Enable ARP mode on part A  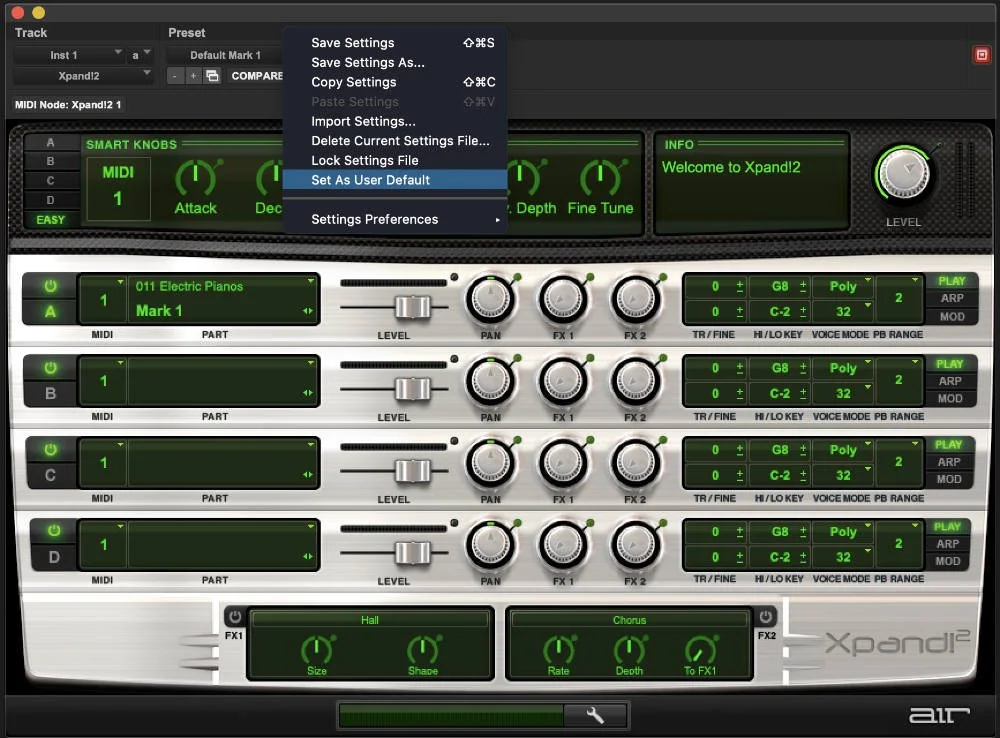coord(952,298)
